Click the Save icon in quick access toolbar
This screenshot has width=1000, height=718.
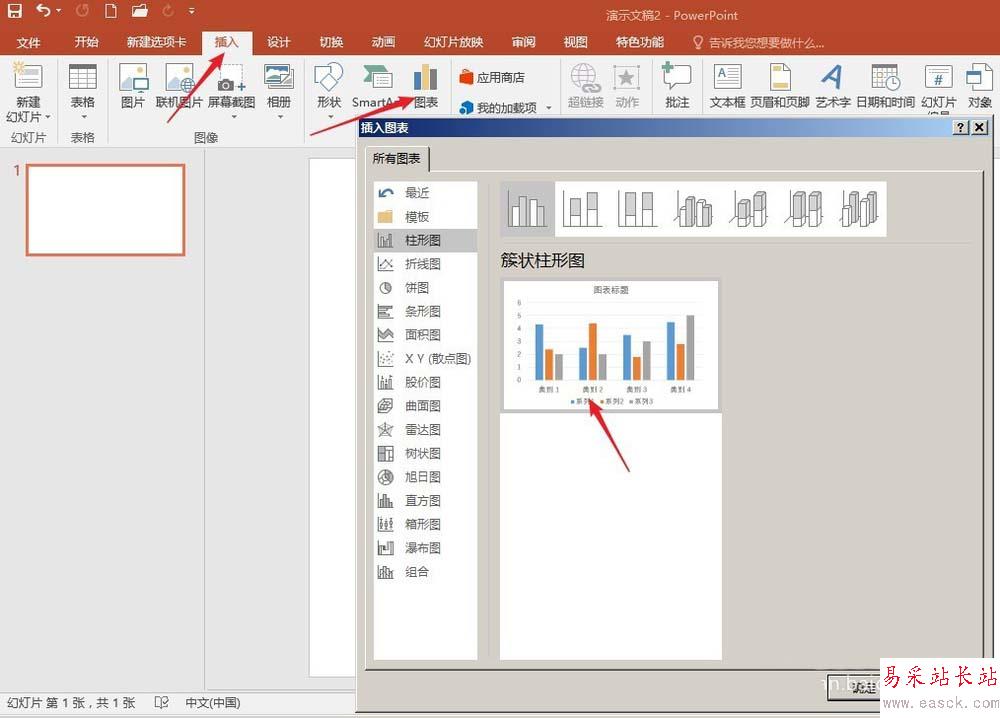14,10
